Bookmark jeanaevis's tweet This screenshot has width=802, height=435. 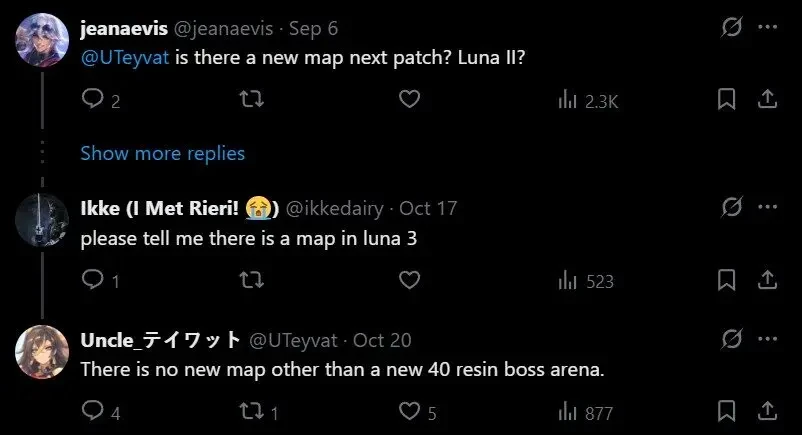[727, 99]
